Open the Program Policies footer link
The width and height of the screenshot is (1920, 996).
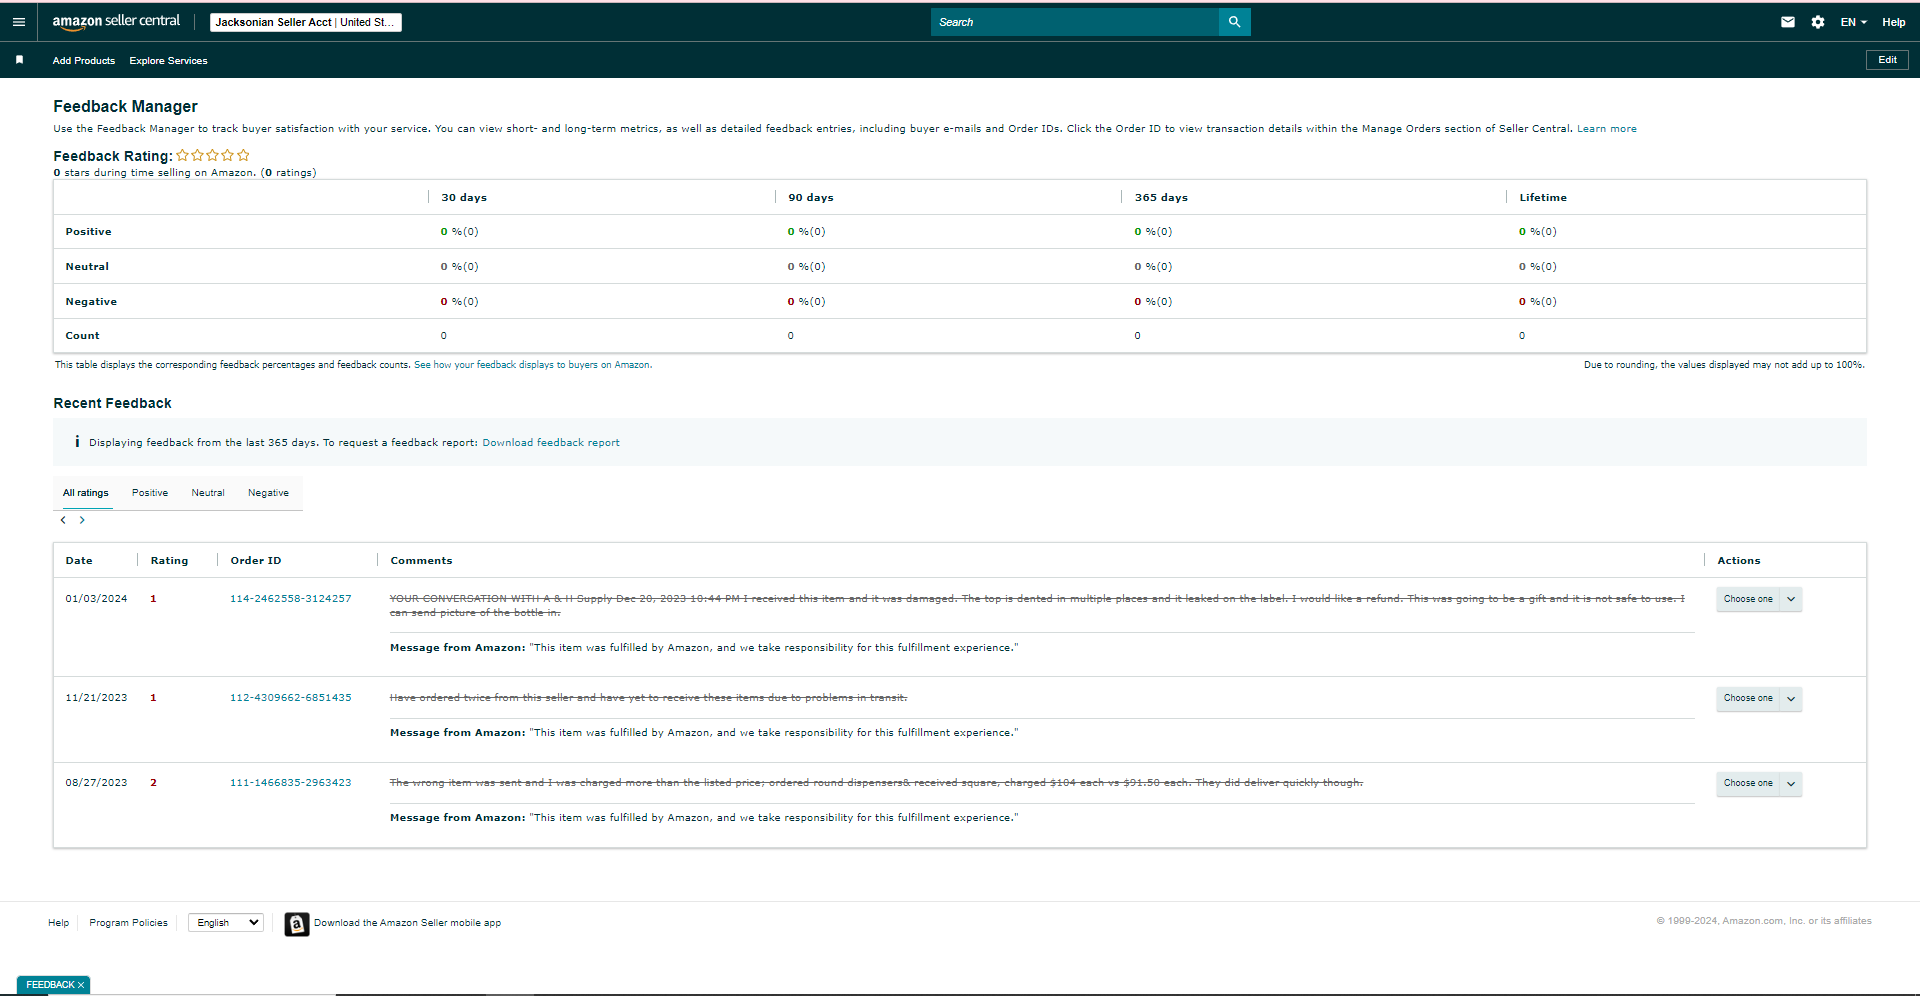(129, 923)
